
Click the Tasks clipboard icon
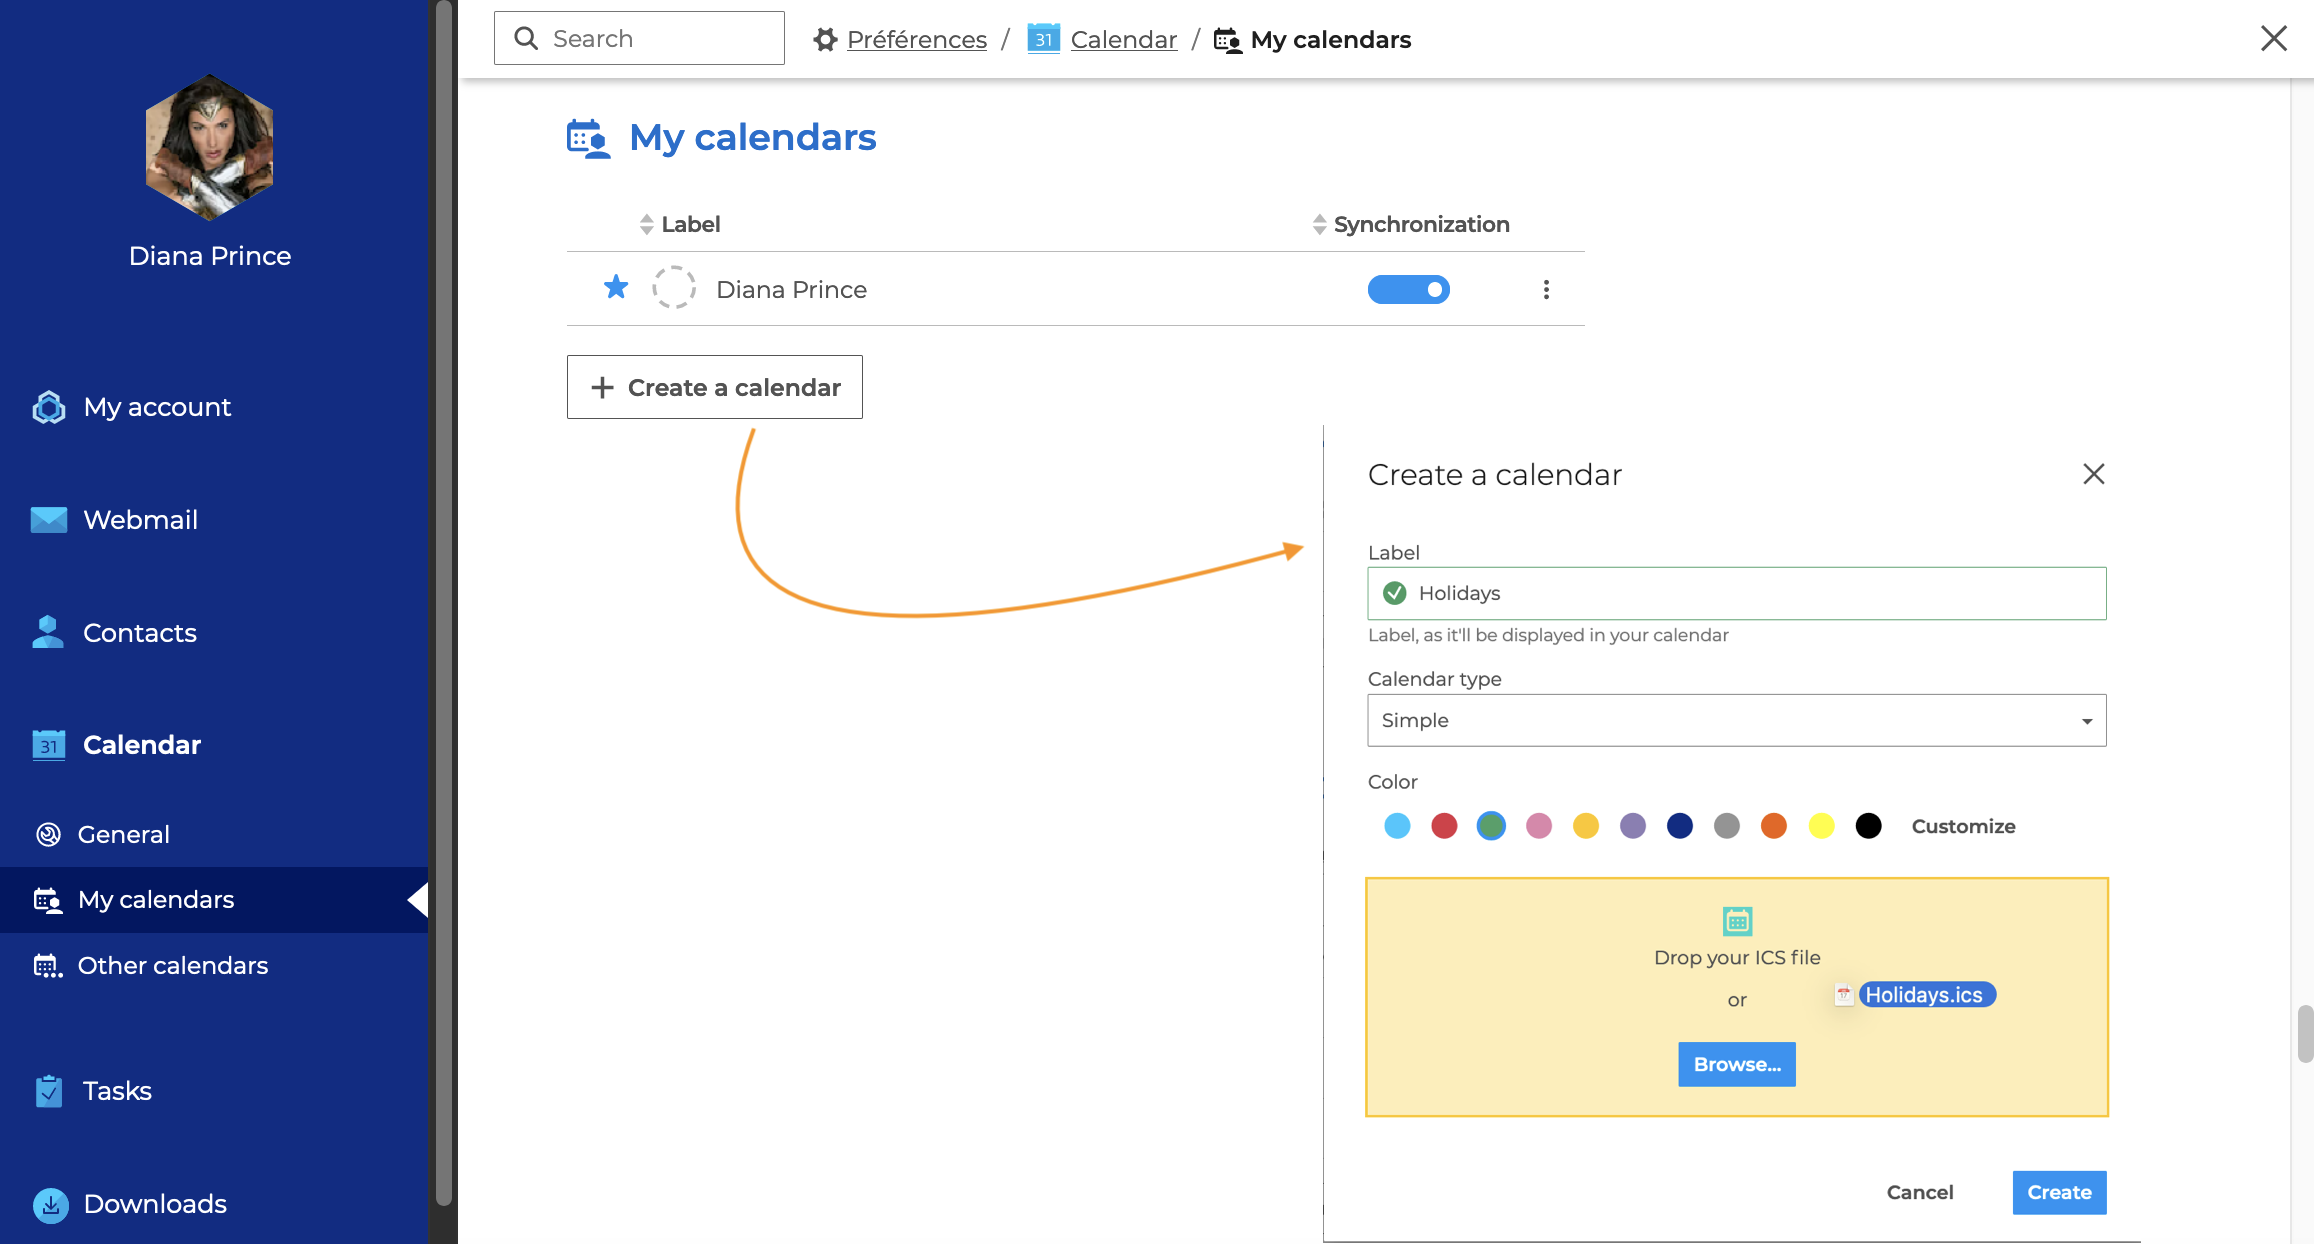[x=49, y=1091]
